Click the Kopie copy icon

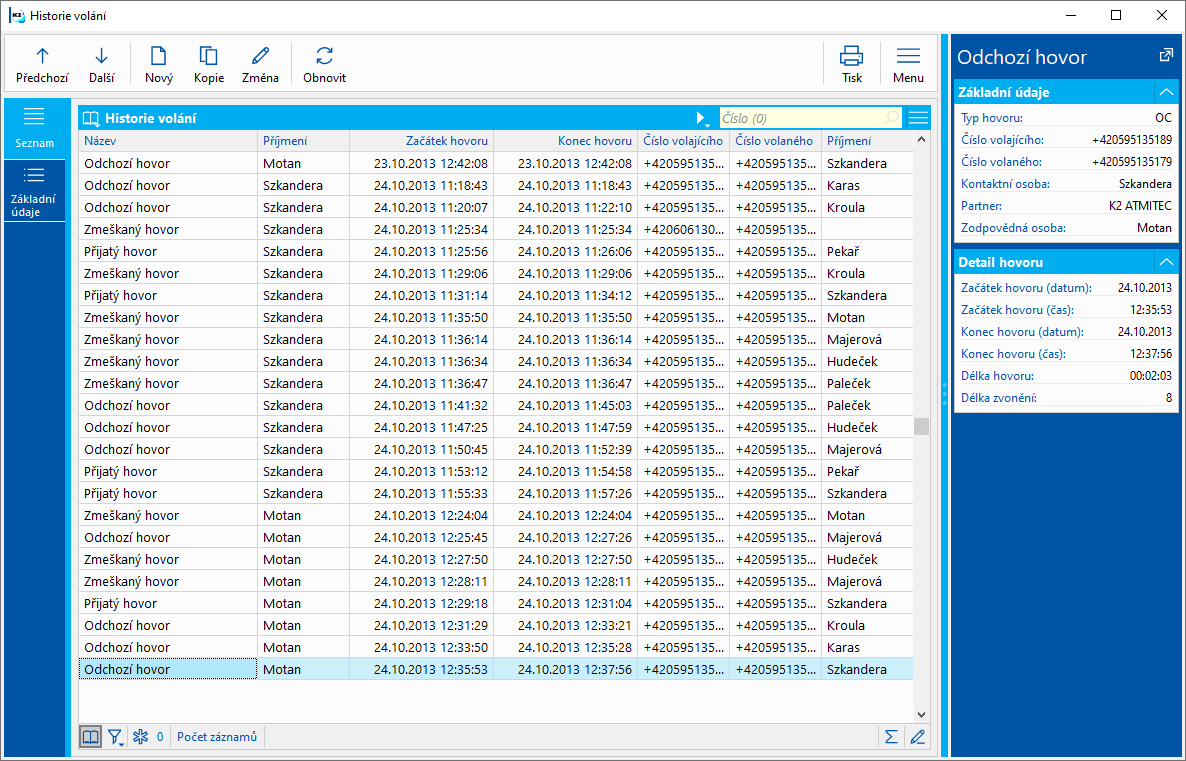[x=208, y=57]
